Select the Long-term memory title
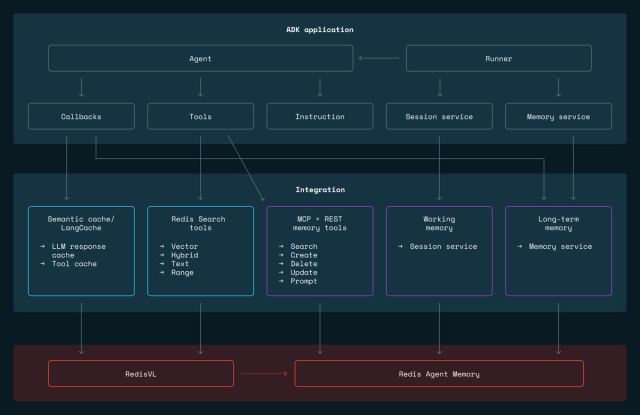This screenshot has height=415, width=640. 558,223
